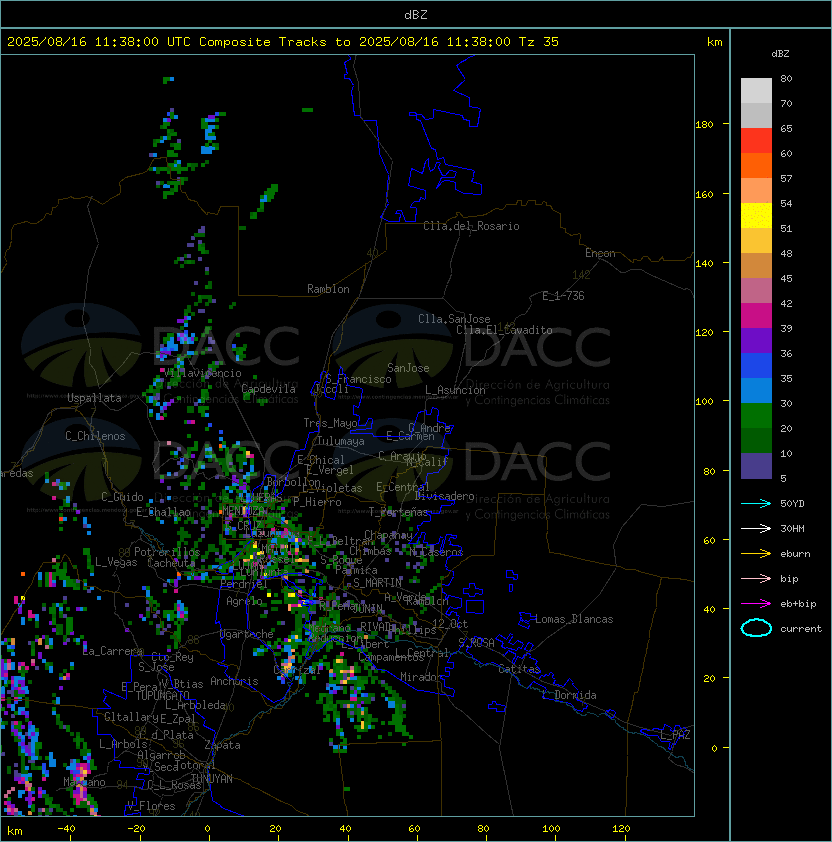This screenshot has width=832, height=842.
Task: Pick the green 20-30 dBZ swatch
Action: pos(756,415)
